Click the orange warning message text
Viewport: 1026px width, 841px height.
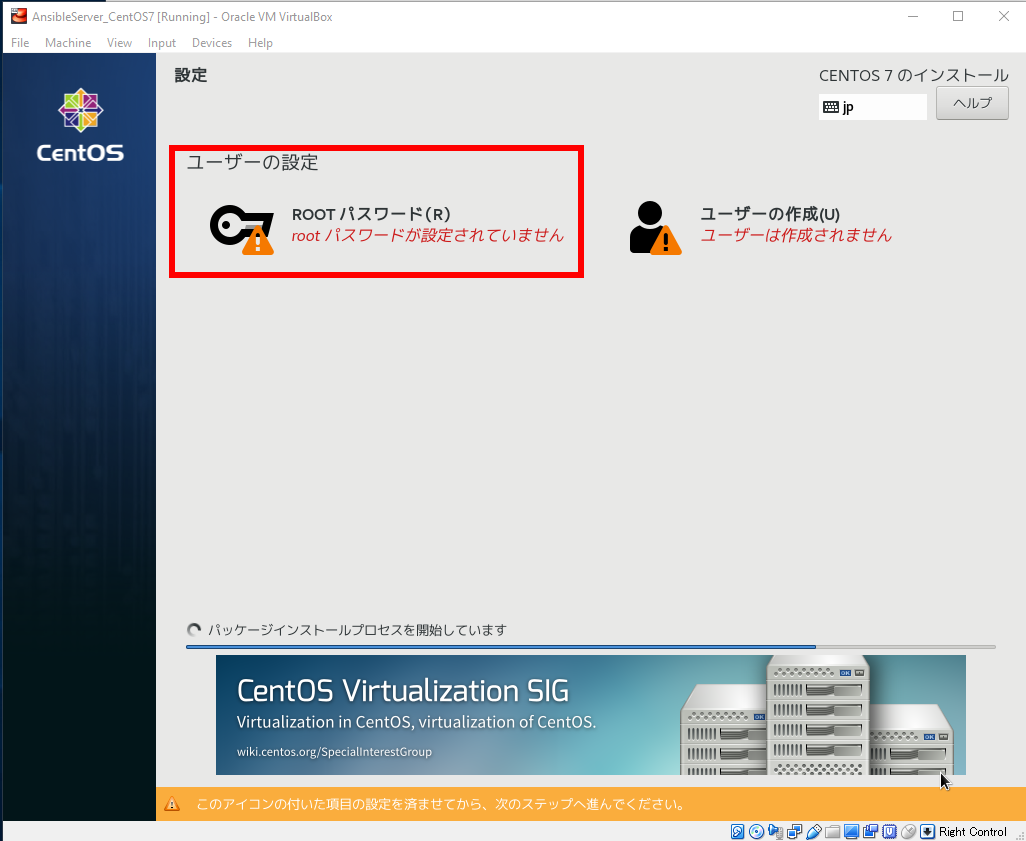point(441,804)
